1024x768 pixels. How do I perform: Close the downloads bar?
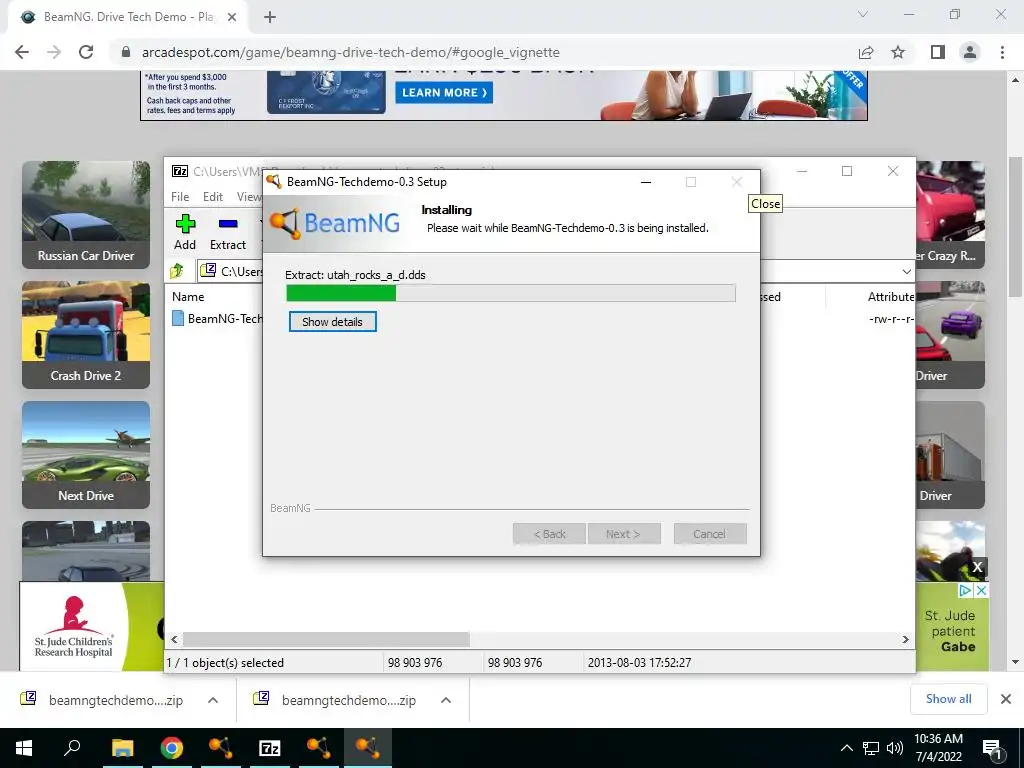pyautogui.click(x=1006, y=699)
